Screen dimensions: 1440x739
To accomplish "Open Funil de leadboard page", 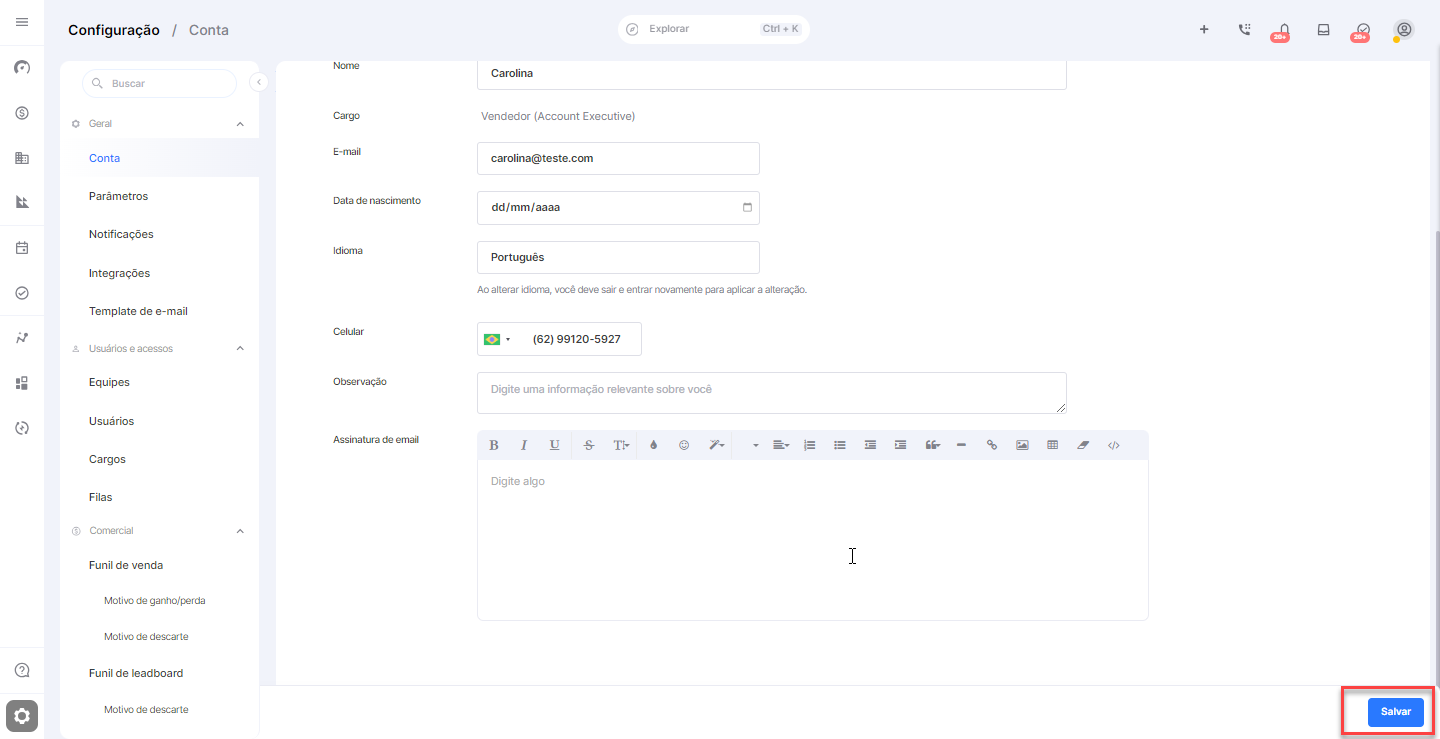I will point(136,673).
